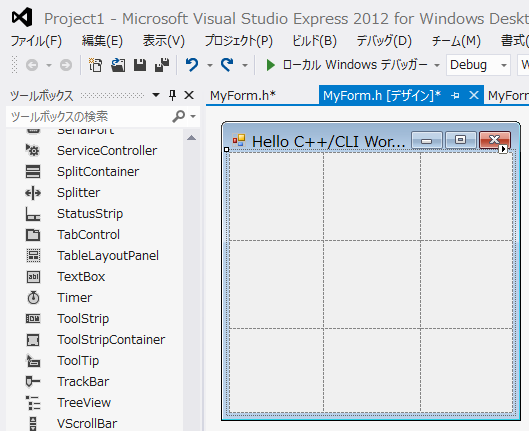Click the Visual Studio logo icon
Image resolution: width=529 pixels, height=431 pixels.
tap(22, 18)
